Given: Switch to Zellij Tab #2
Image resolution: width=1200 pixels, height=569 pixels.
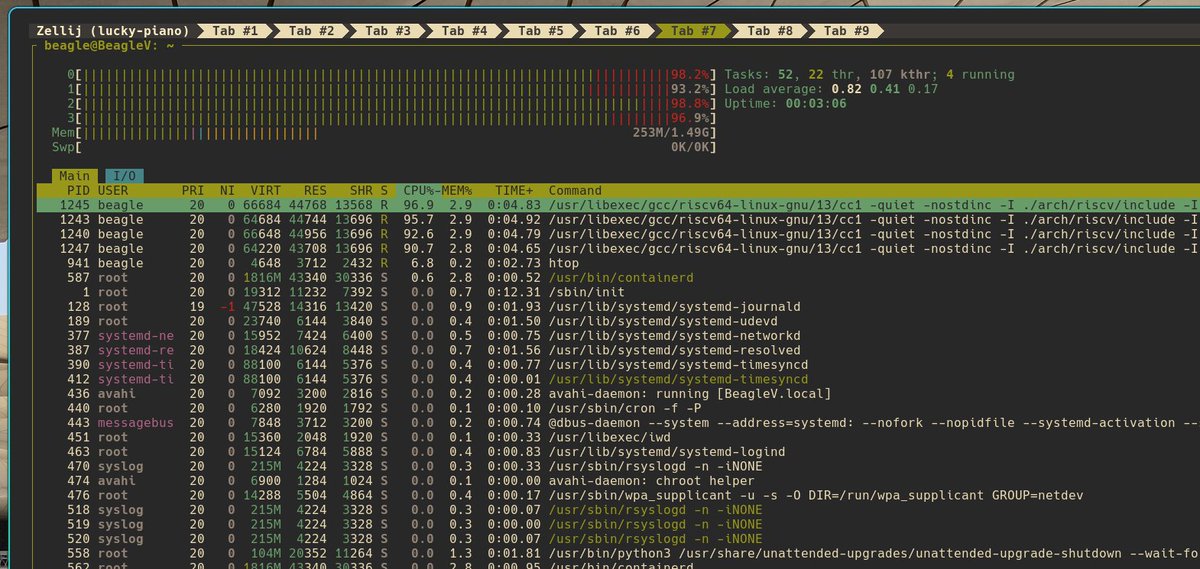Looking at the screenshot, I should [x=311, y=31].
